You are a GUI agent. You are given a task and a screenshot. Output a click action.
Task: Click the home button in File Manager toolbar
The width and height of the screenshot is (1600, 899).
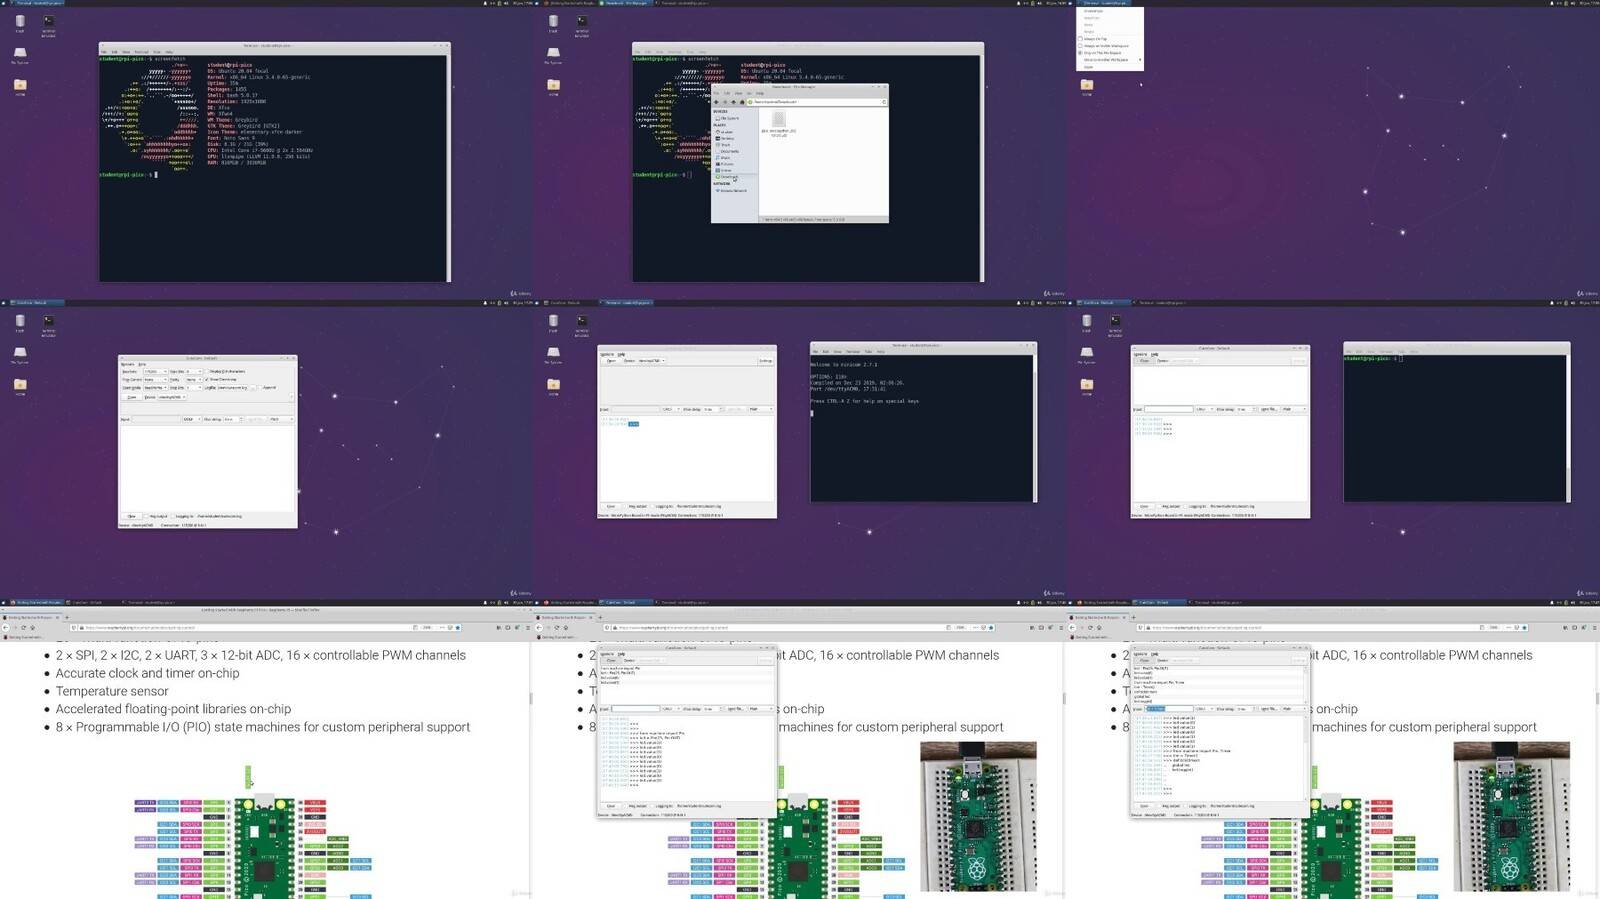point(742,102)
